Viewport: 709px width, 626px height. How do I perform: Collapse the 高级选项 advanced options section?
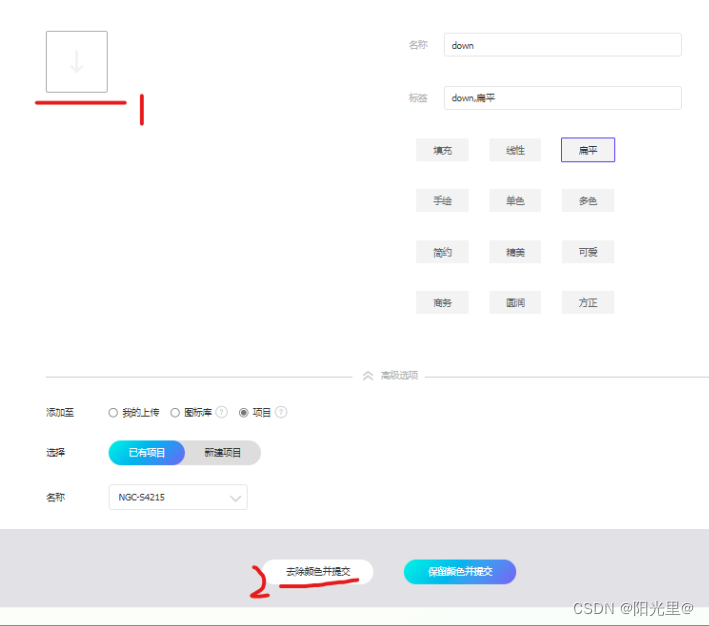(390, 375)
